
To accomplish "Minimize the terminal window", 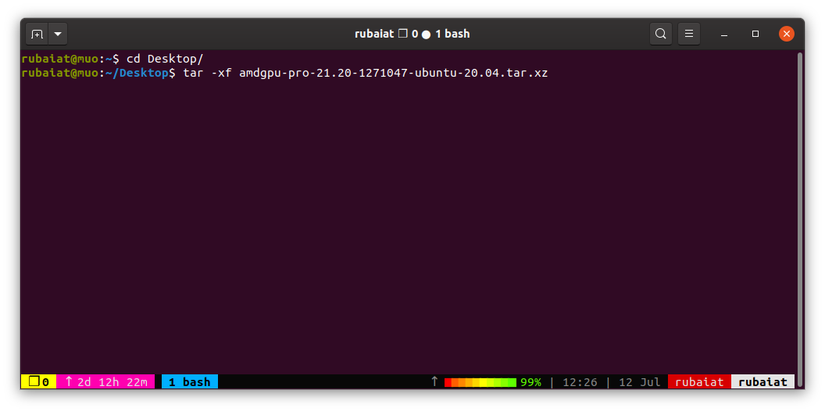I will click(x=725, y=34).
